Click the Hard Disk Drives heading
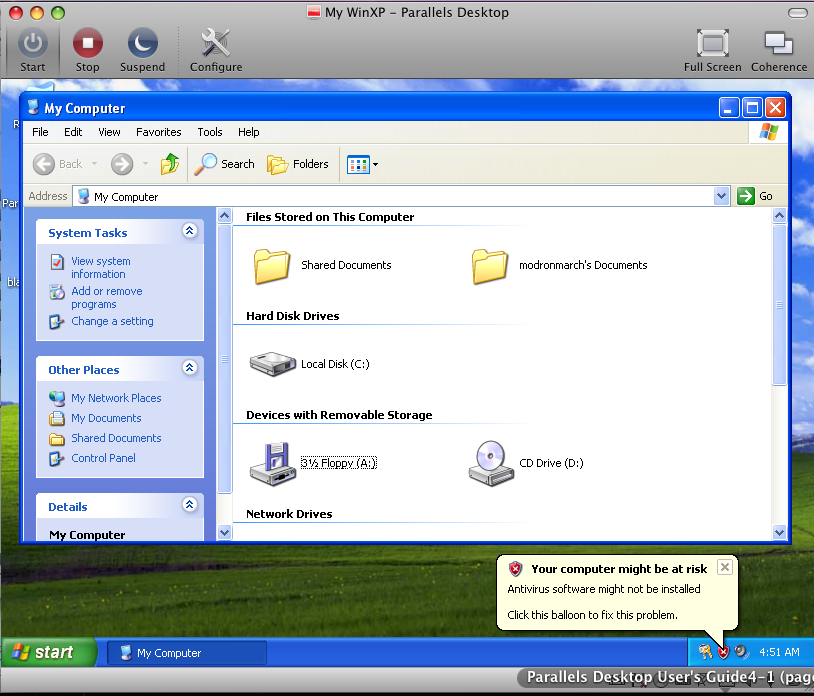This screenshot has height=696, width=814. [x=293, y=316]
